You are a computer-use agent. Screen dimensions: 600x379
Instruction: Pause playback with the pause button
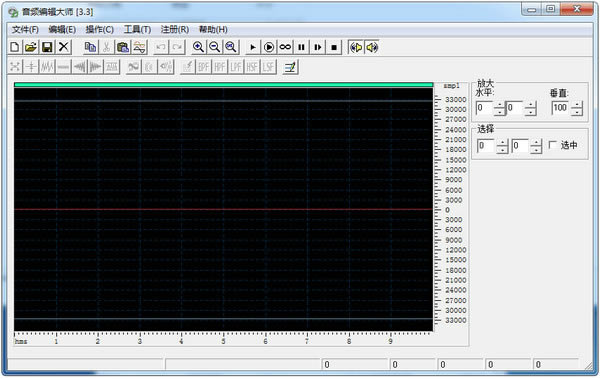pos(302,47)
